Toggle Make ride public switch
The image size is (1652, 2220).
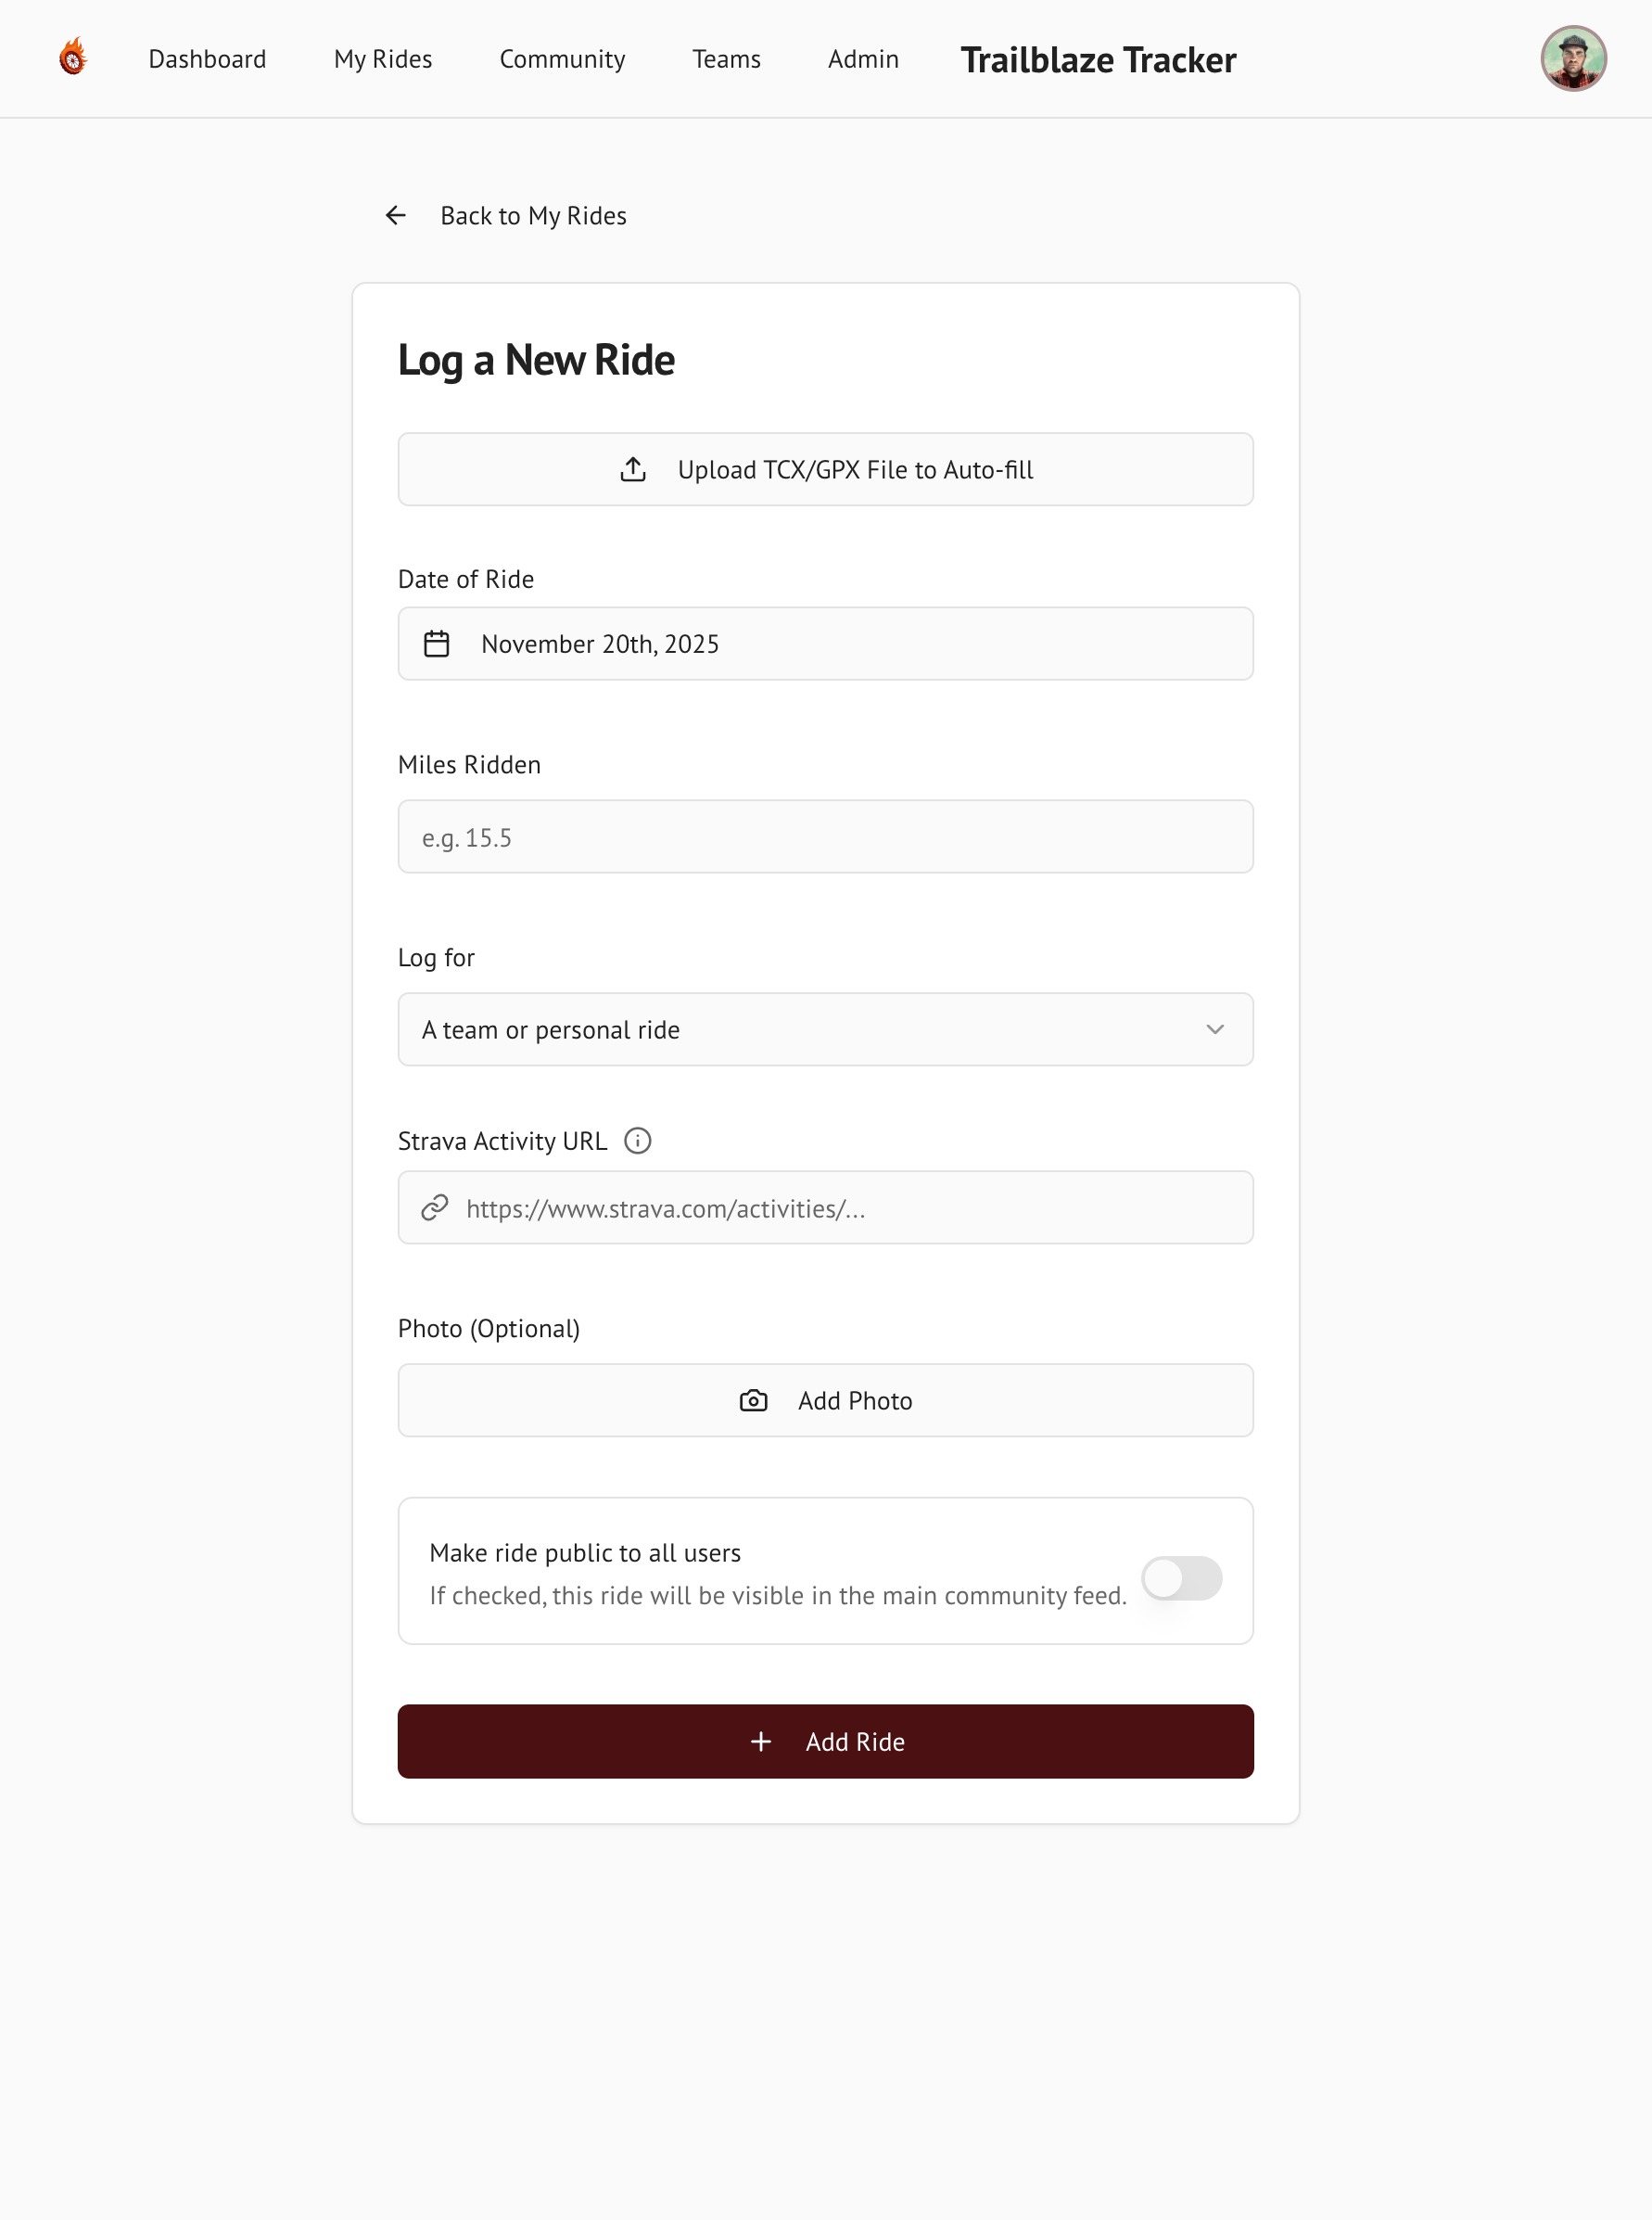[1181, 1579]
